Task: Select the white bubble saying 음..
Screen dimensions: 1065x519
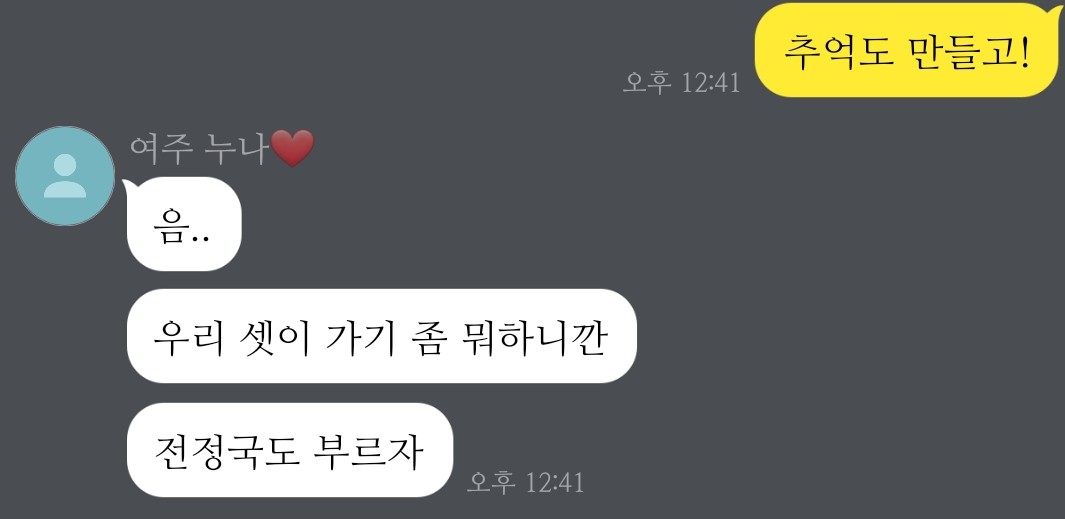Action: (x=184, y=224)
